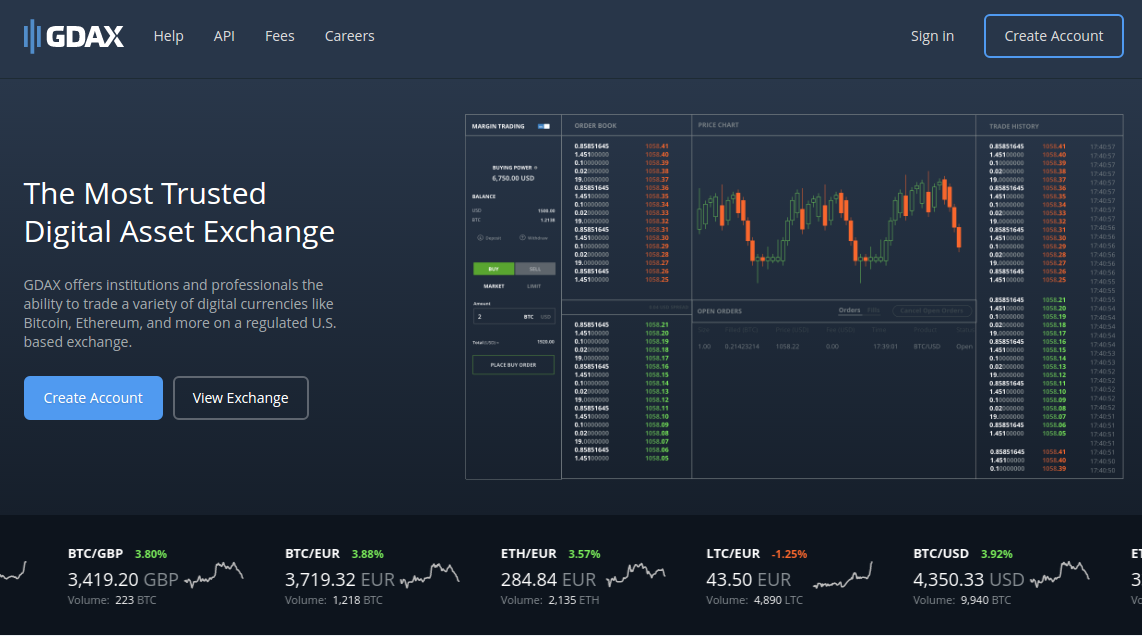Click the 3.88% change value
Screen dimensions: 1142x636
(368, 554)
